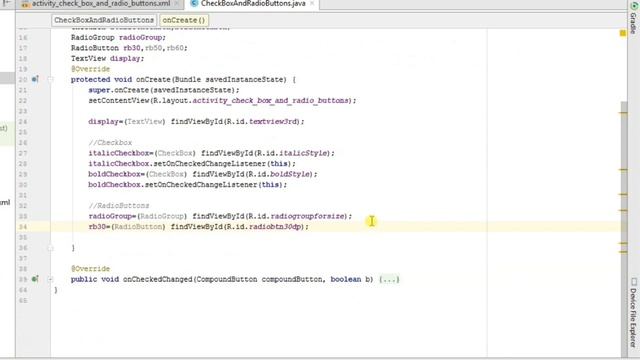Viewport: 640px width, 360px height.
Task: Close the CheckBoxAndRadioButtons.java tab
Action: pos(312,4)
